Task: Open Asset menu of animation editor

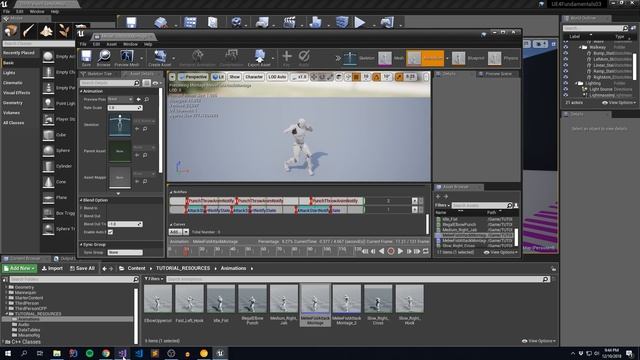Action: [111, 44]
